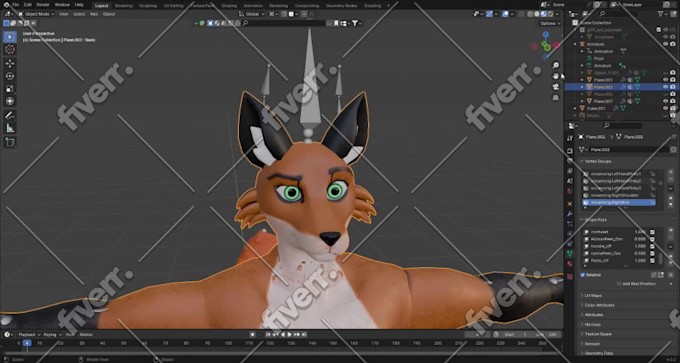Switch to the Modeling workspace tab
This screenshot has width=680, height=363.
pyautogui.click(x=124, y=6)
